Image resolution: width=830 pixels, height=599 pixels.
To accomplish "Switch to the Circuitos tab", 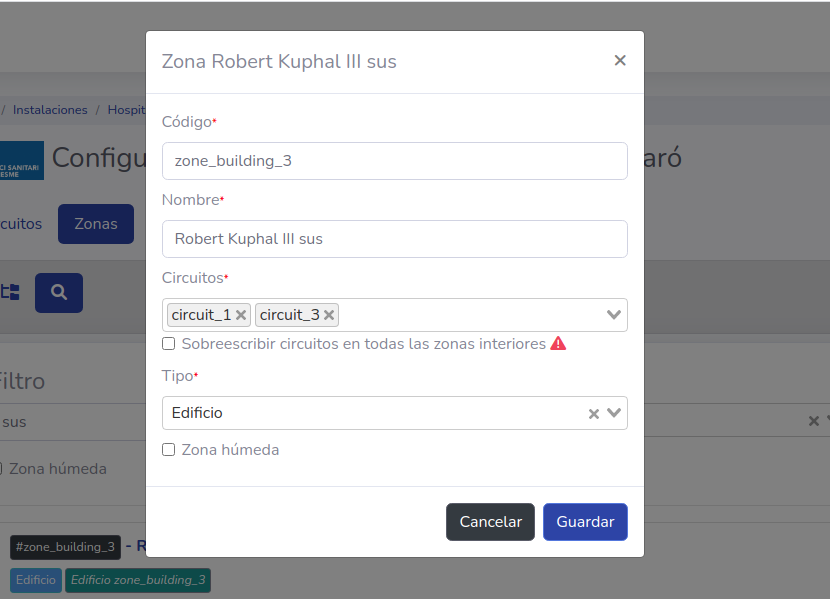I will (x=21, y=224).
